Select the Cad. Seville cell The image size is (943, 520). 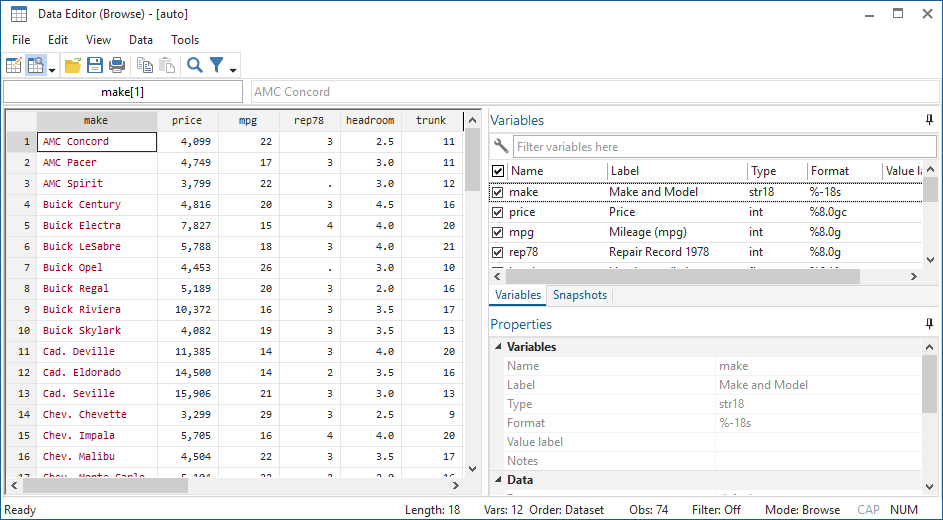point(97,393)
